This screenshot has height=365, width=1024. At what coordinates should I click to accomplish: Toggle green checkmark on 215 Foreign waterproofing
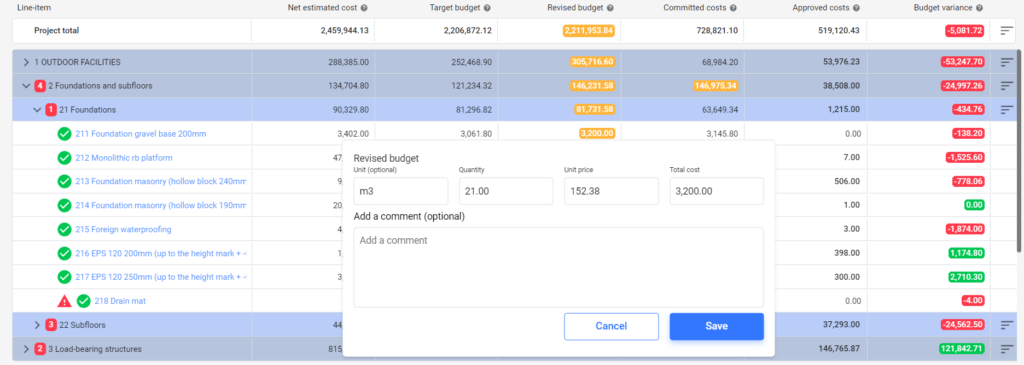64,229
